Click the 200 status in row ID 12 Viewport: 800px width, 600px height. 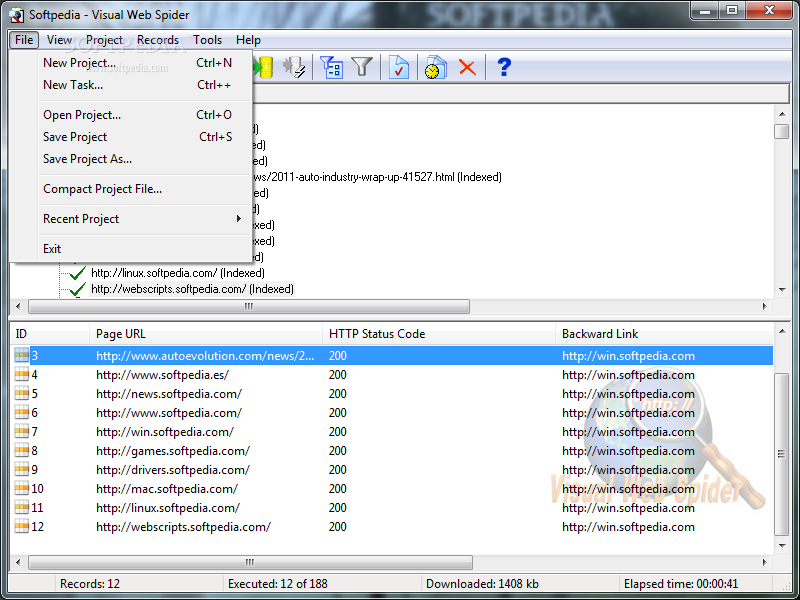click(x=338, y=527)
